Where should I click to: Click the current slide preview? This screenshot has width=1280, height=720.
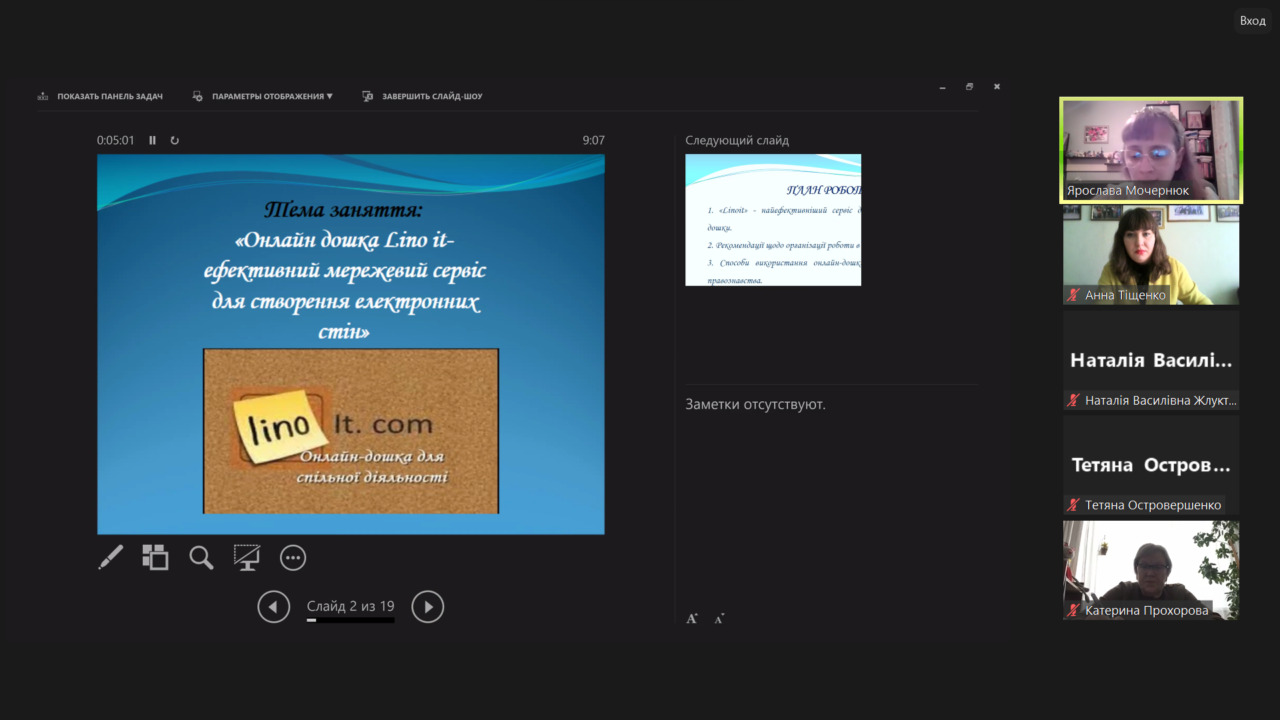pyautogui.click(x=351, y=344)
